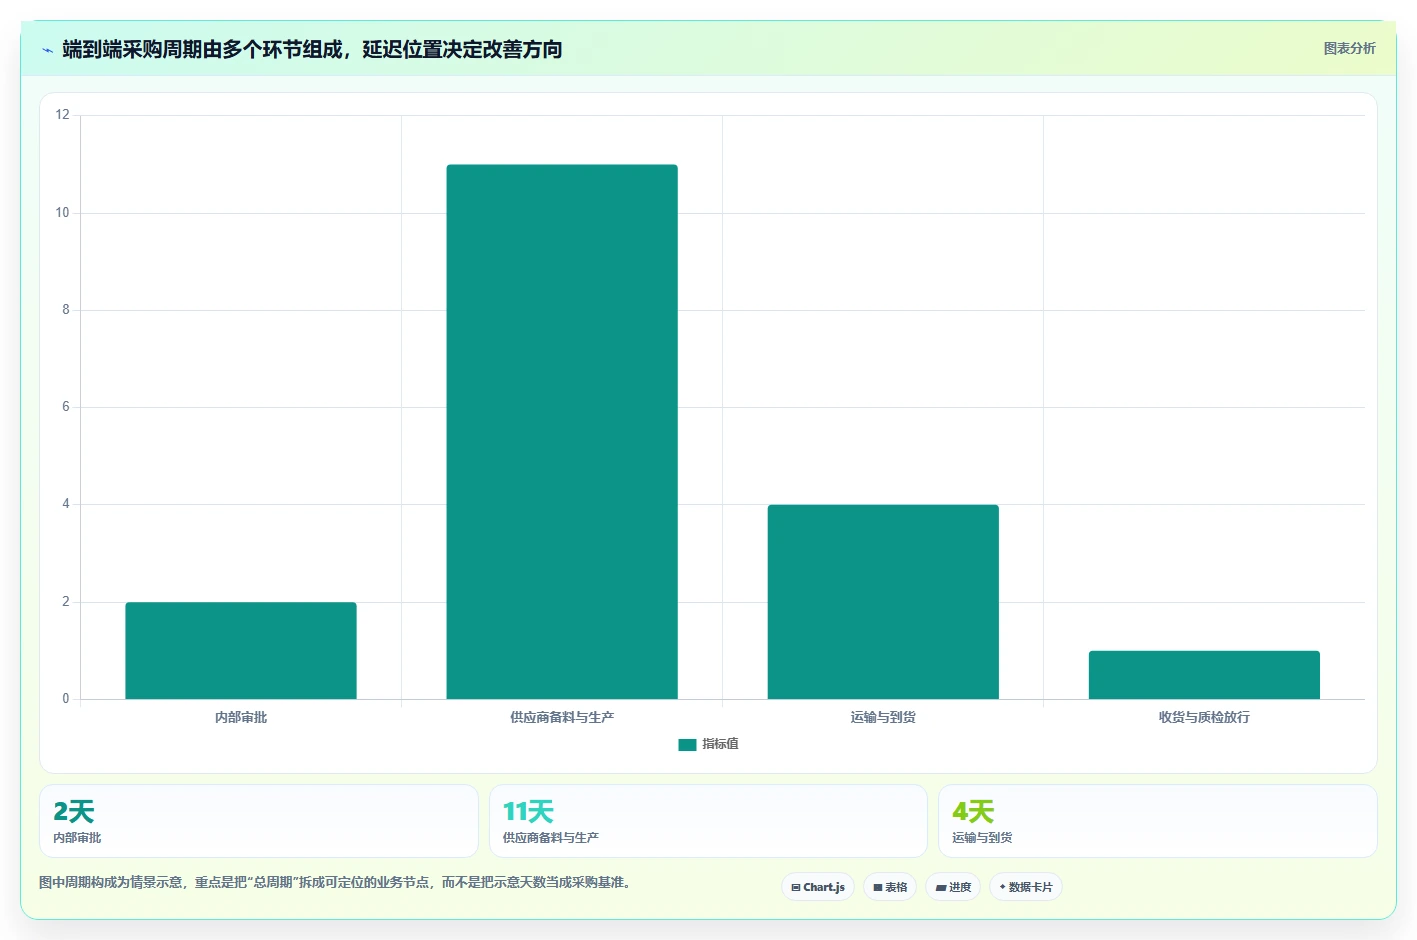
Task: Click the 表格 tag chip
Action: (x=890, y=887)
